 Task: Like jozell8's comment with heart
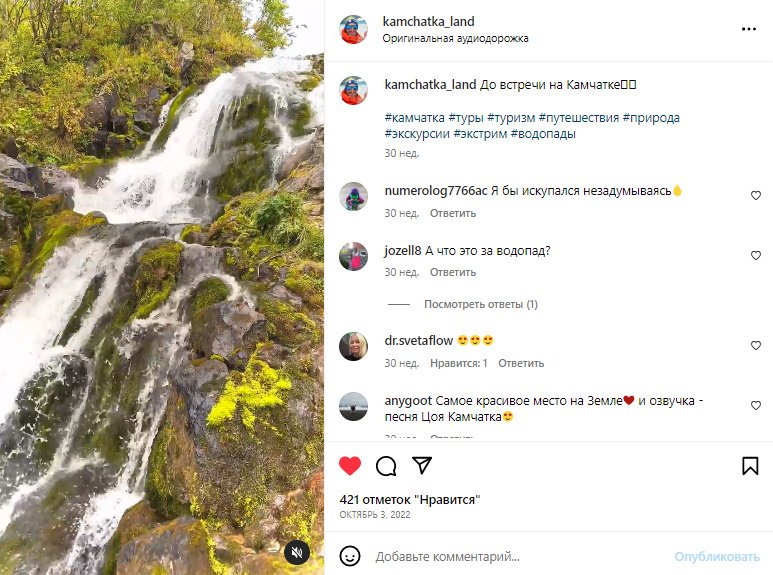point(756,256)
